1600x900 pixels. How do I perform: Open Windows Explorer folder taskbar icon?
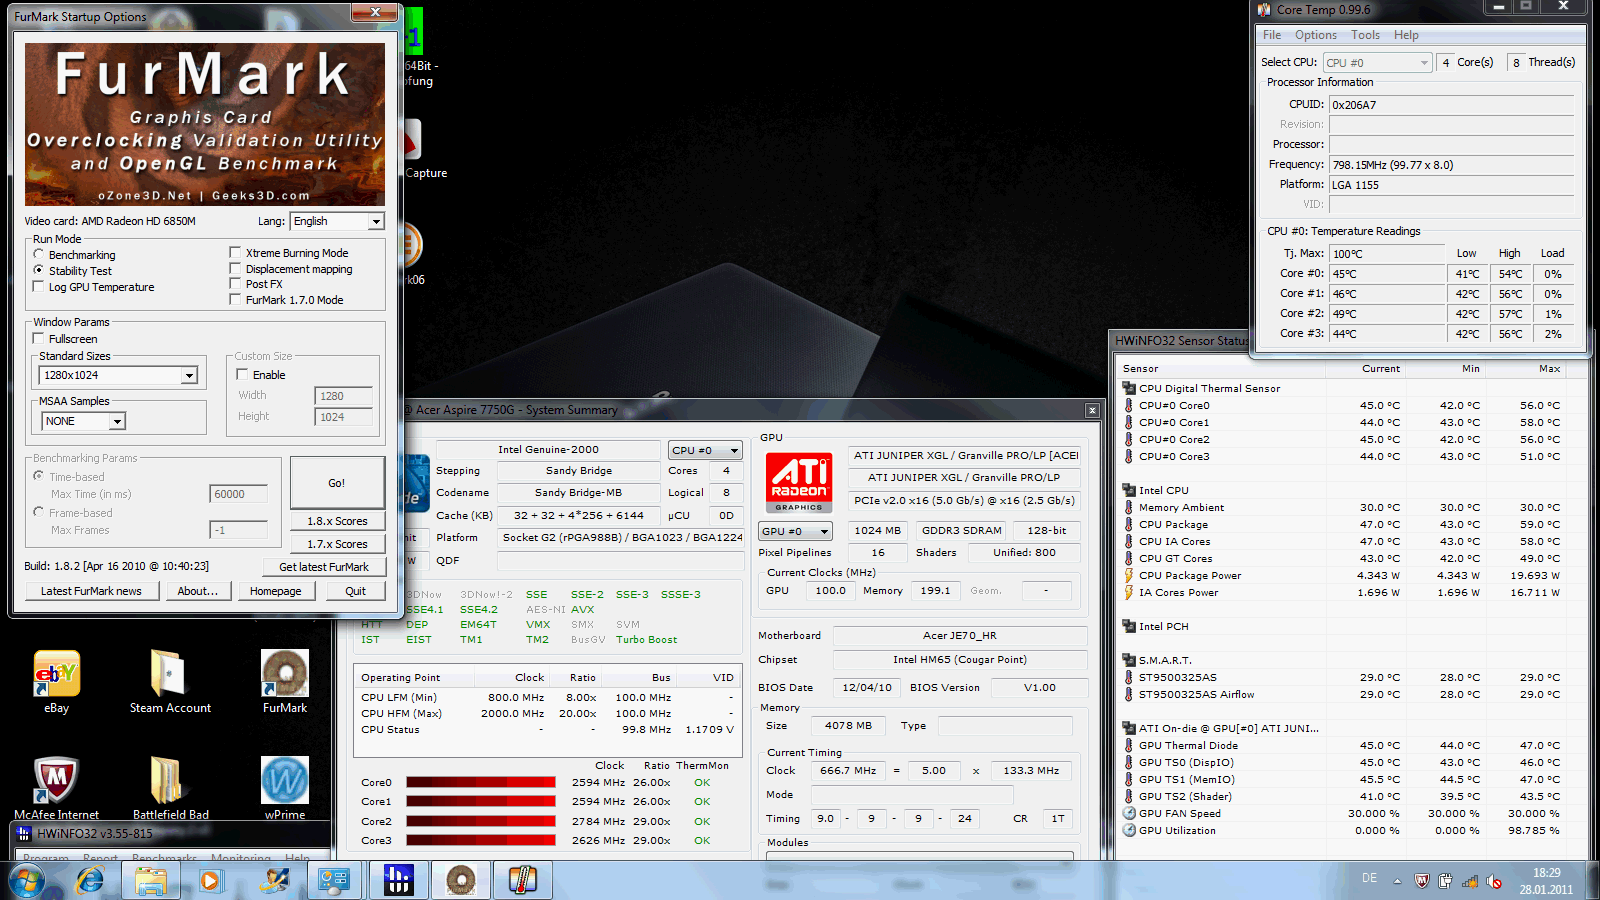click(151, 881)
